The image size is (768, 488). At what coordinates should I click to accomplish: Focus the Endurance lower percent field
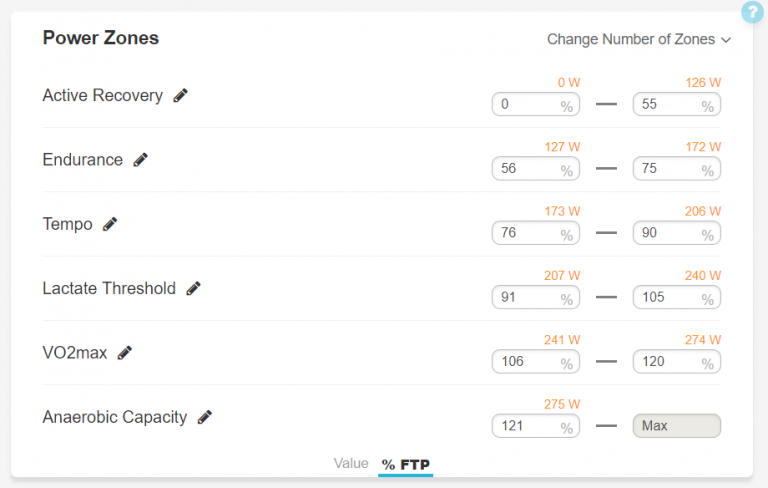535,169
